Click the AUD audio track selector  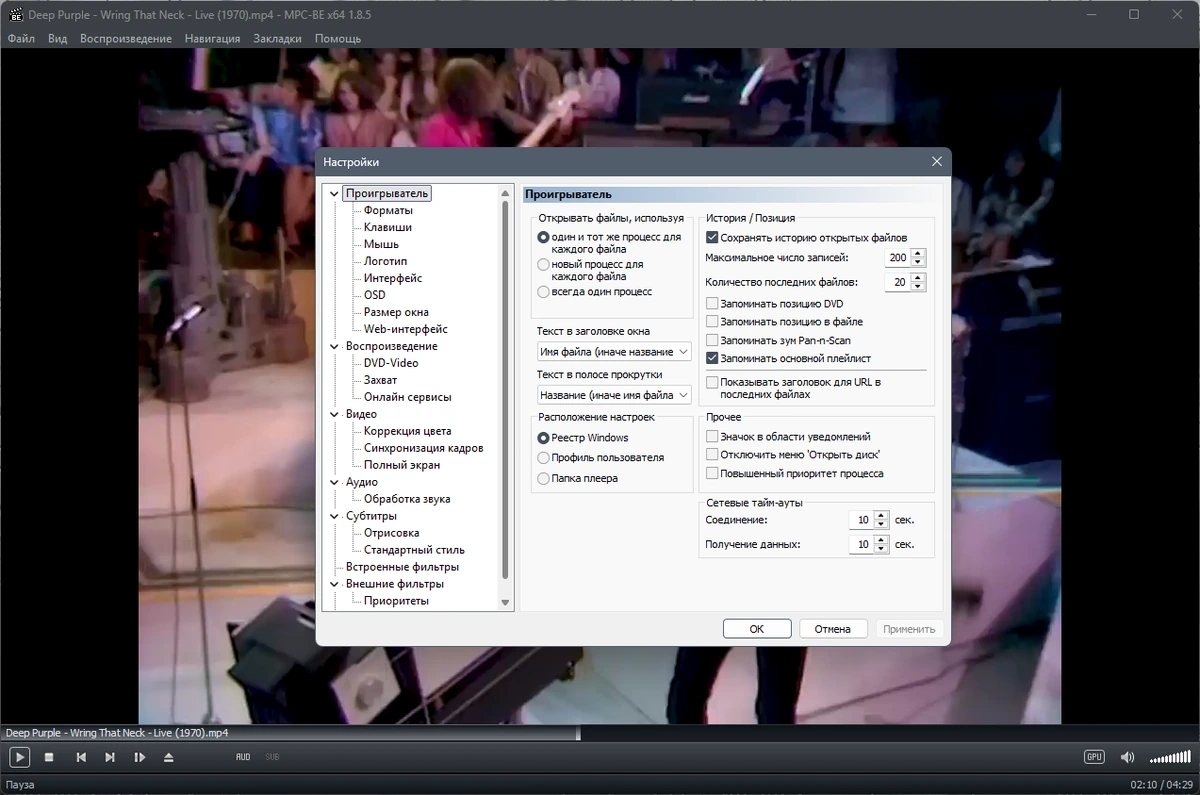243,757
